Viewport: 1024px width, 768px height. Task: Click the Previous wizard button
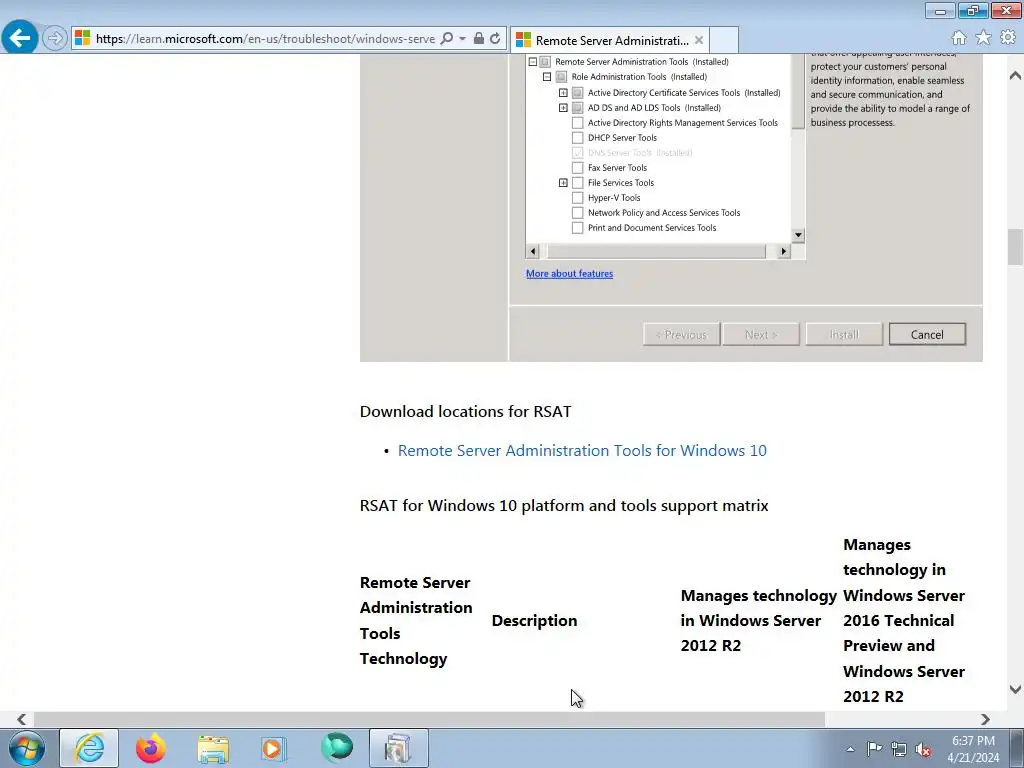coord(681,334)
